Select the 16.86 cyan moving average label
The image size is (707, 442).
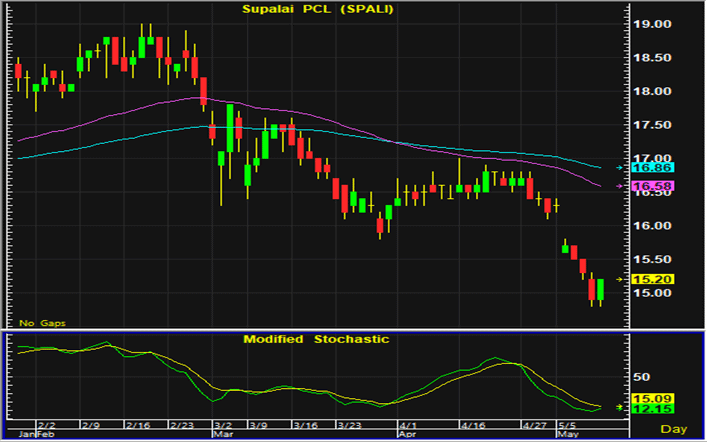pos(652,168)
